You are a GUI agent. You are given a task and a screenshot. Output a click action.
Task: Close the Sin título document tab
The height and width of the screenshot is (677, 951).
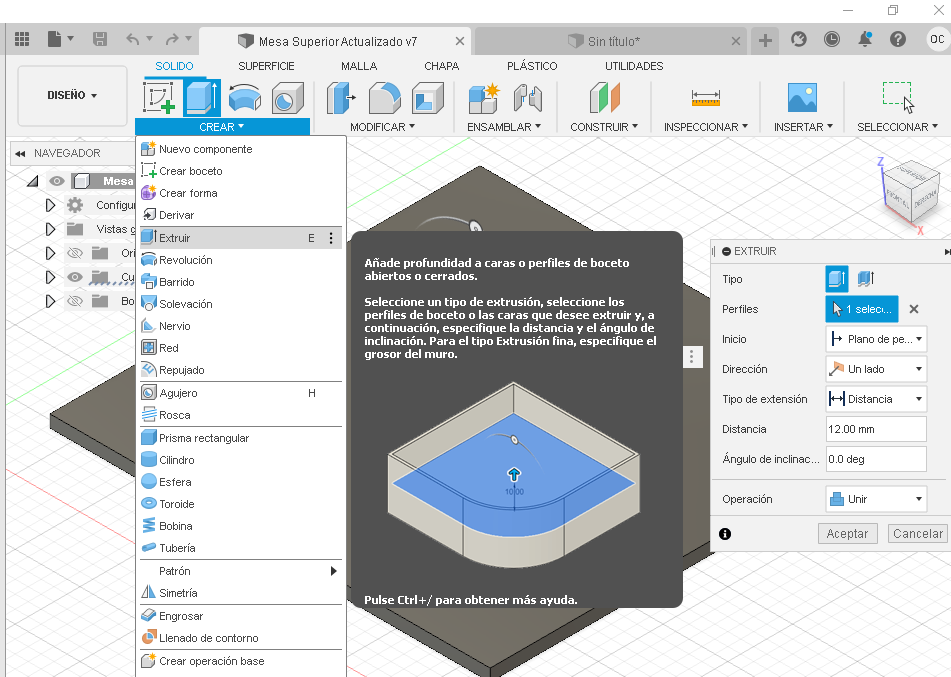click(736, 41)
